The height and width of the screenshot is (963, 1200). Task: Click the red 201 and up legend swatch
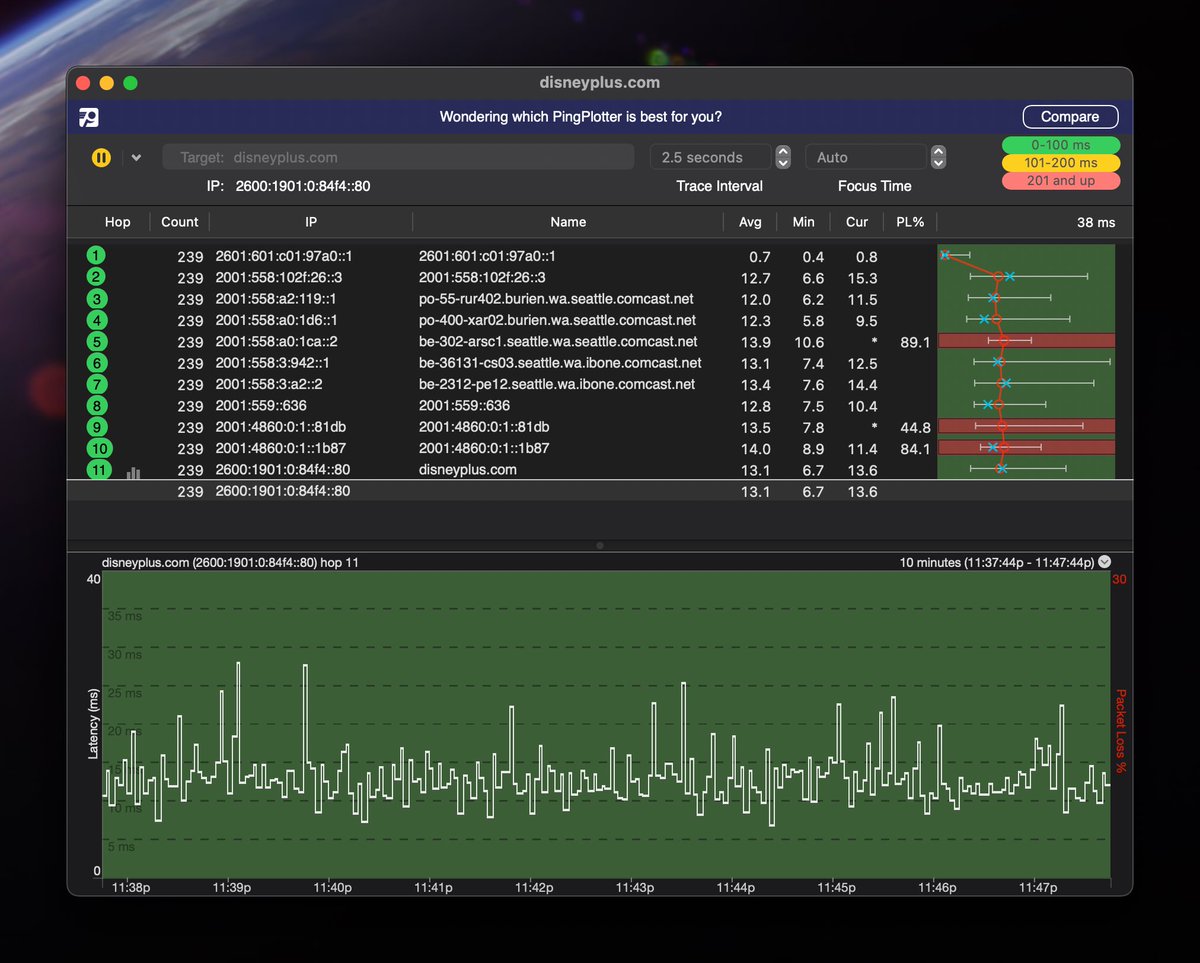(1061, 181)
